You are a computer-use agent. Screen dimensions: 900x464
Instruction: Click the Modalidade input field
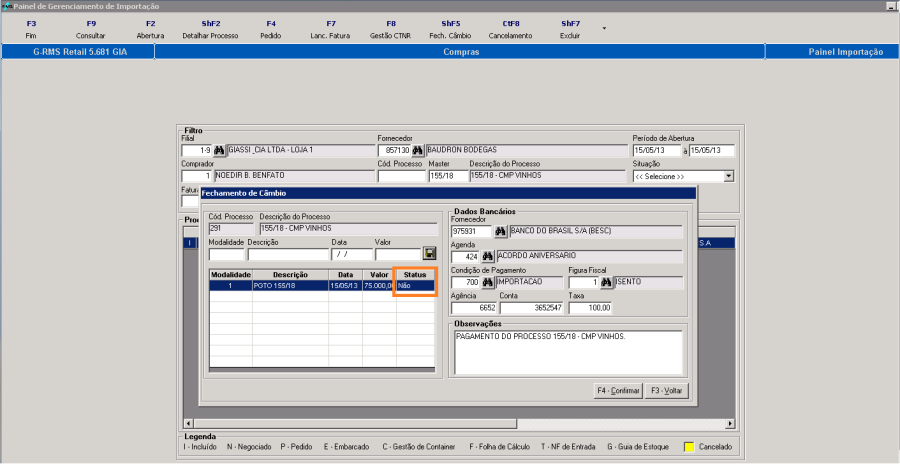226,254
